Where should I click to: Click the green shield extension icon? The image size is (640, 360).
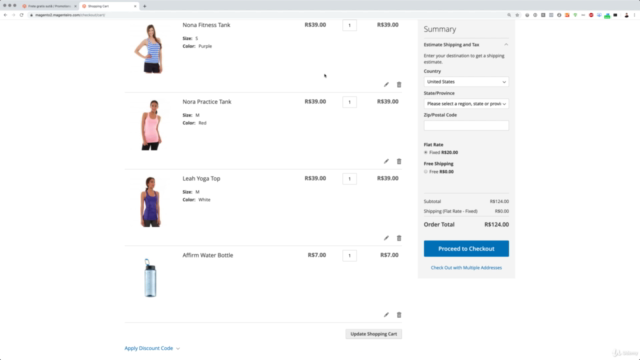pos(575,15)
